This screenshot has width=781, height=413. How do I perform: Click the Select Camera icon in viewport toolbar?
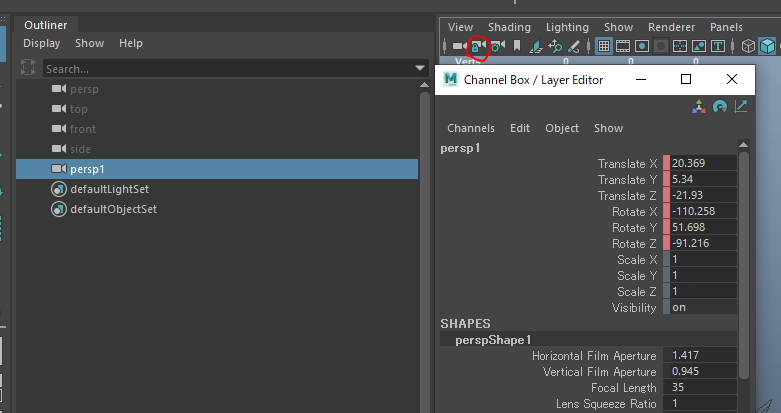click(x=459, y=46)
